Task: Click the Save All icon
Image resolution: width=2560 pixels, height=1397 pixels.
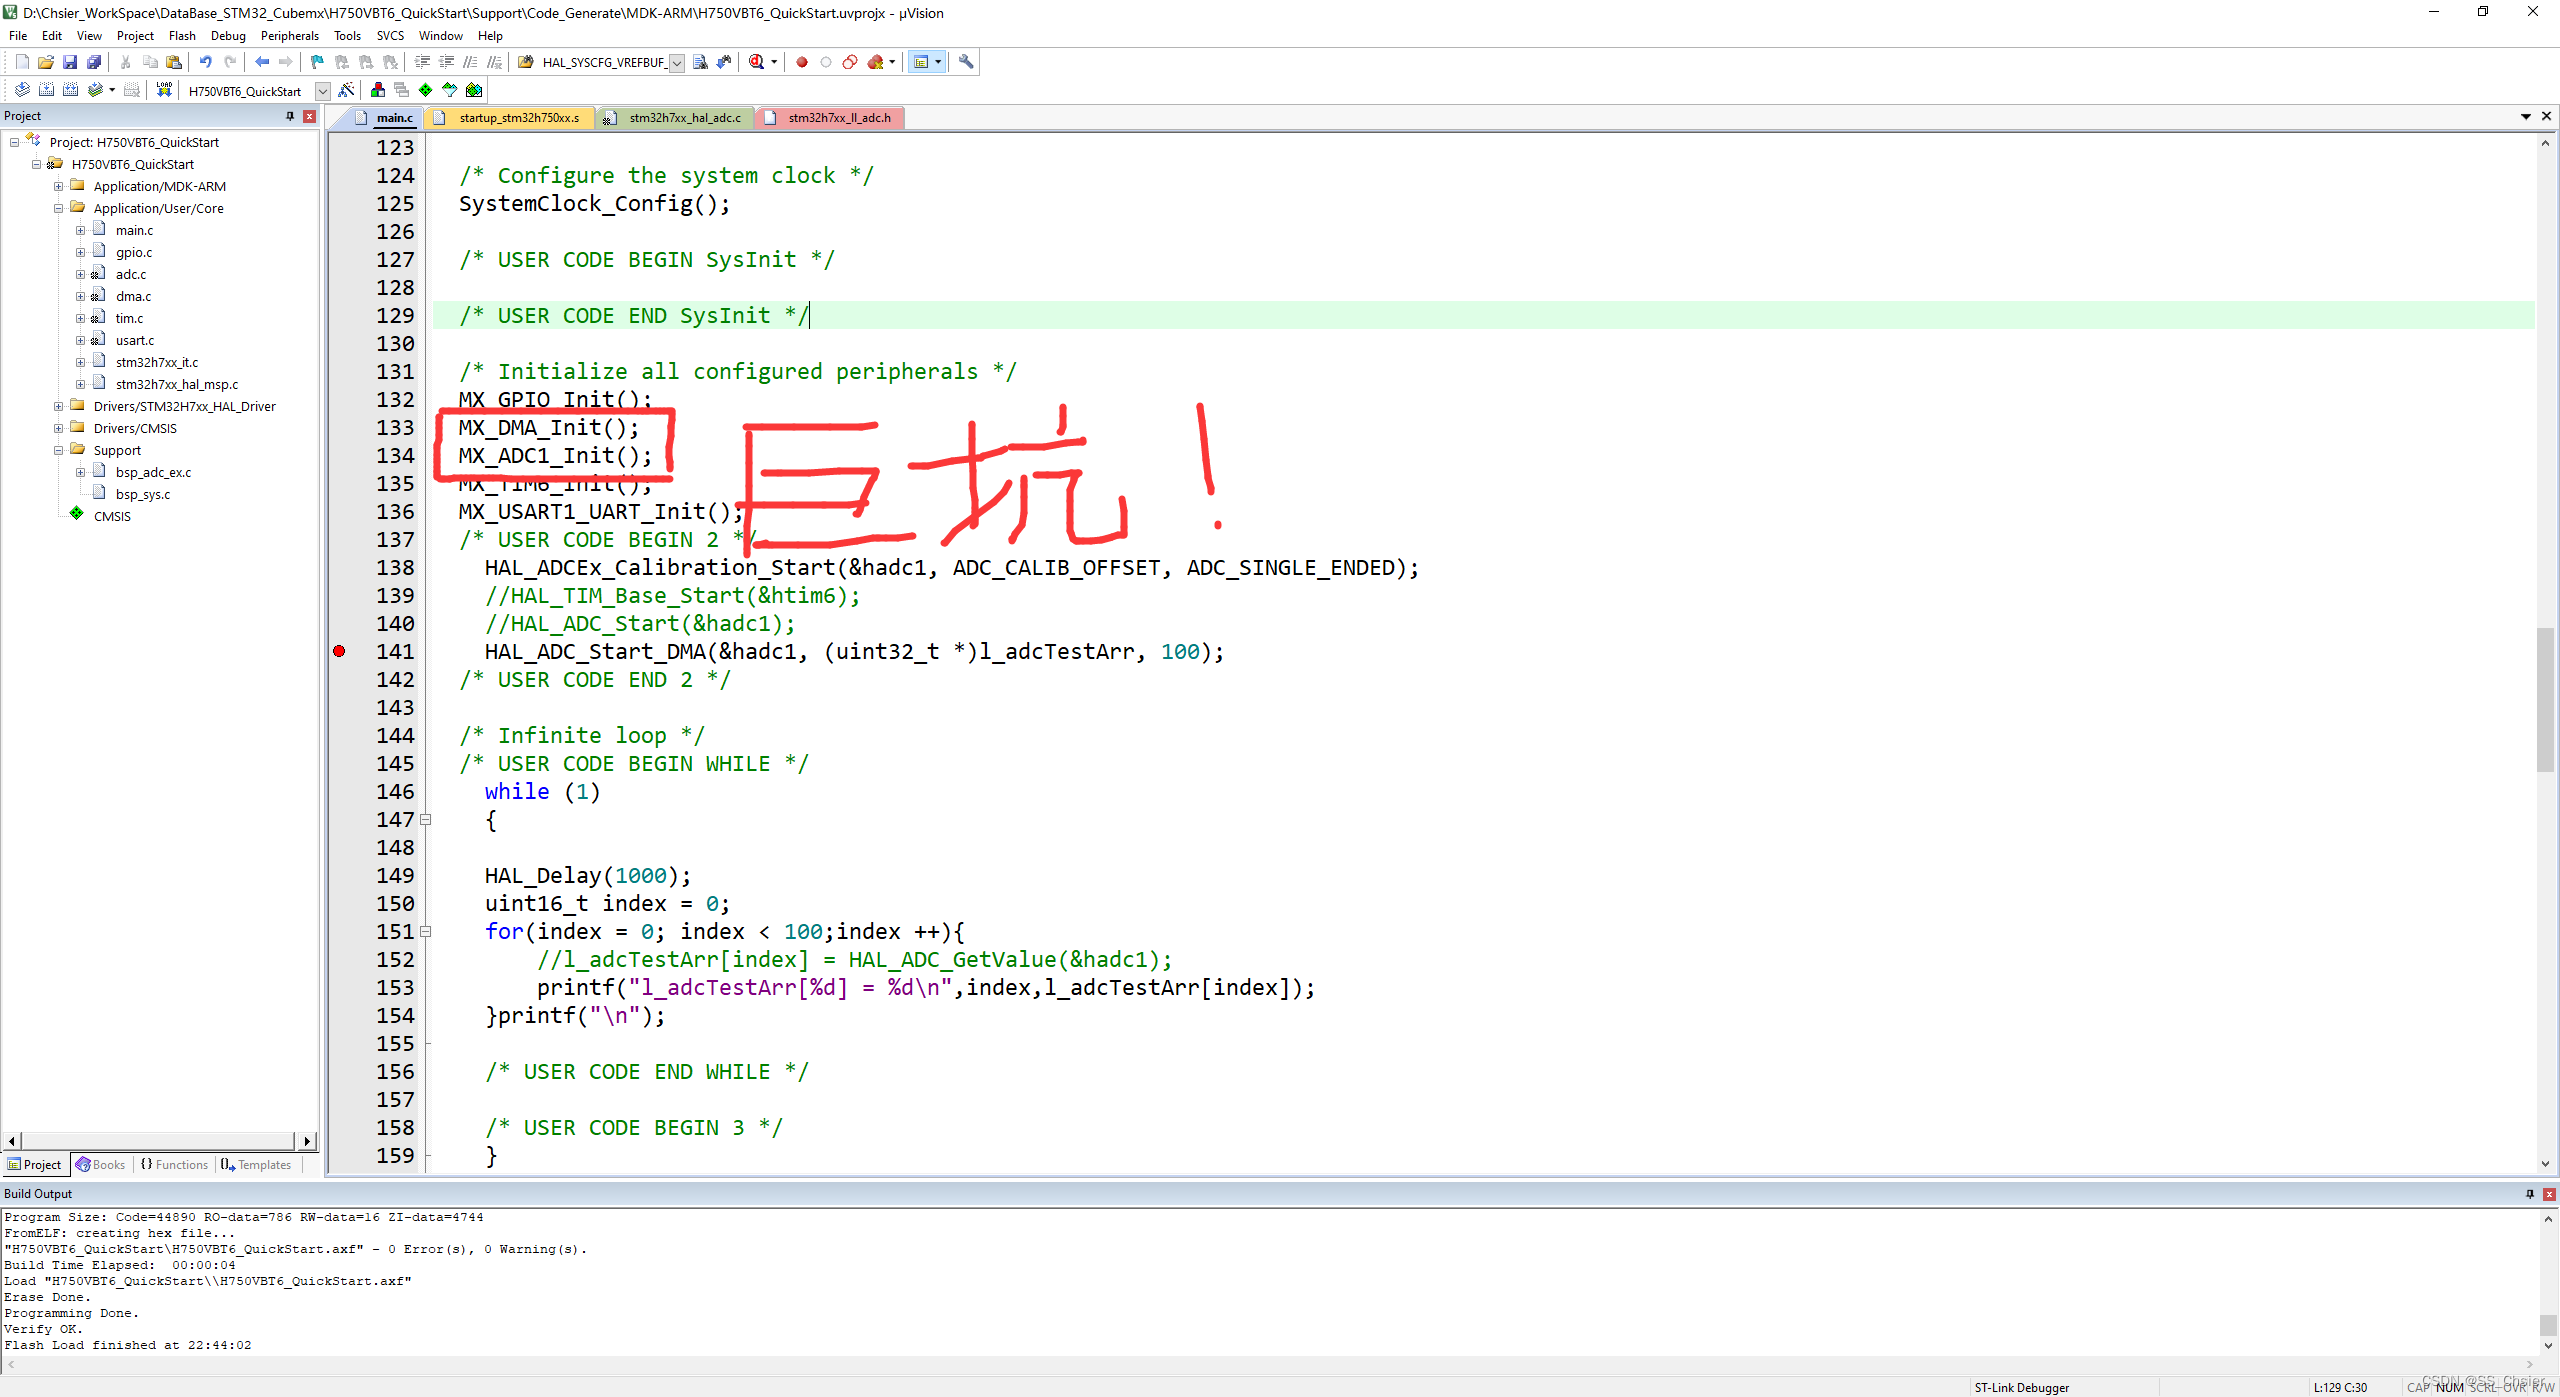Action: click(93, 62)
